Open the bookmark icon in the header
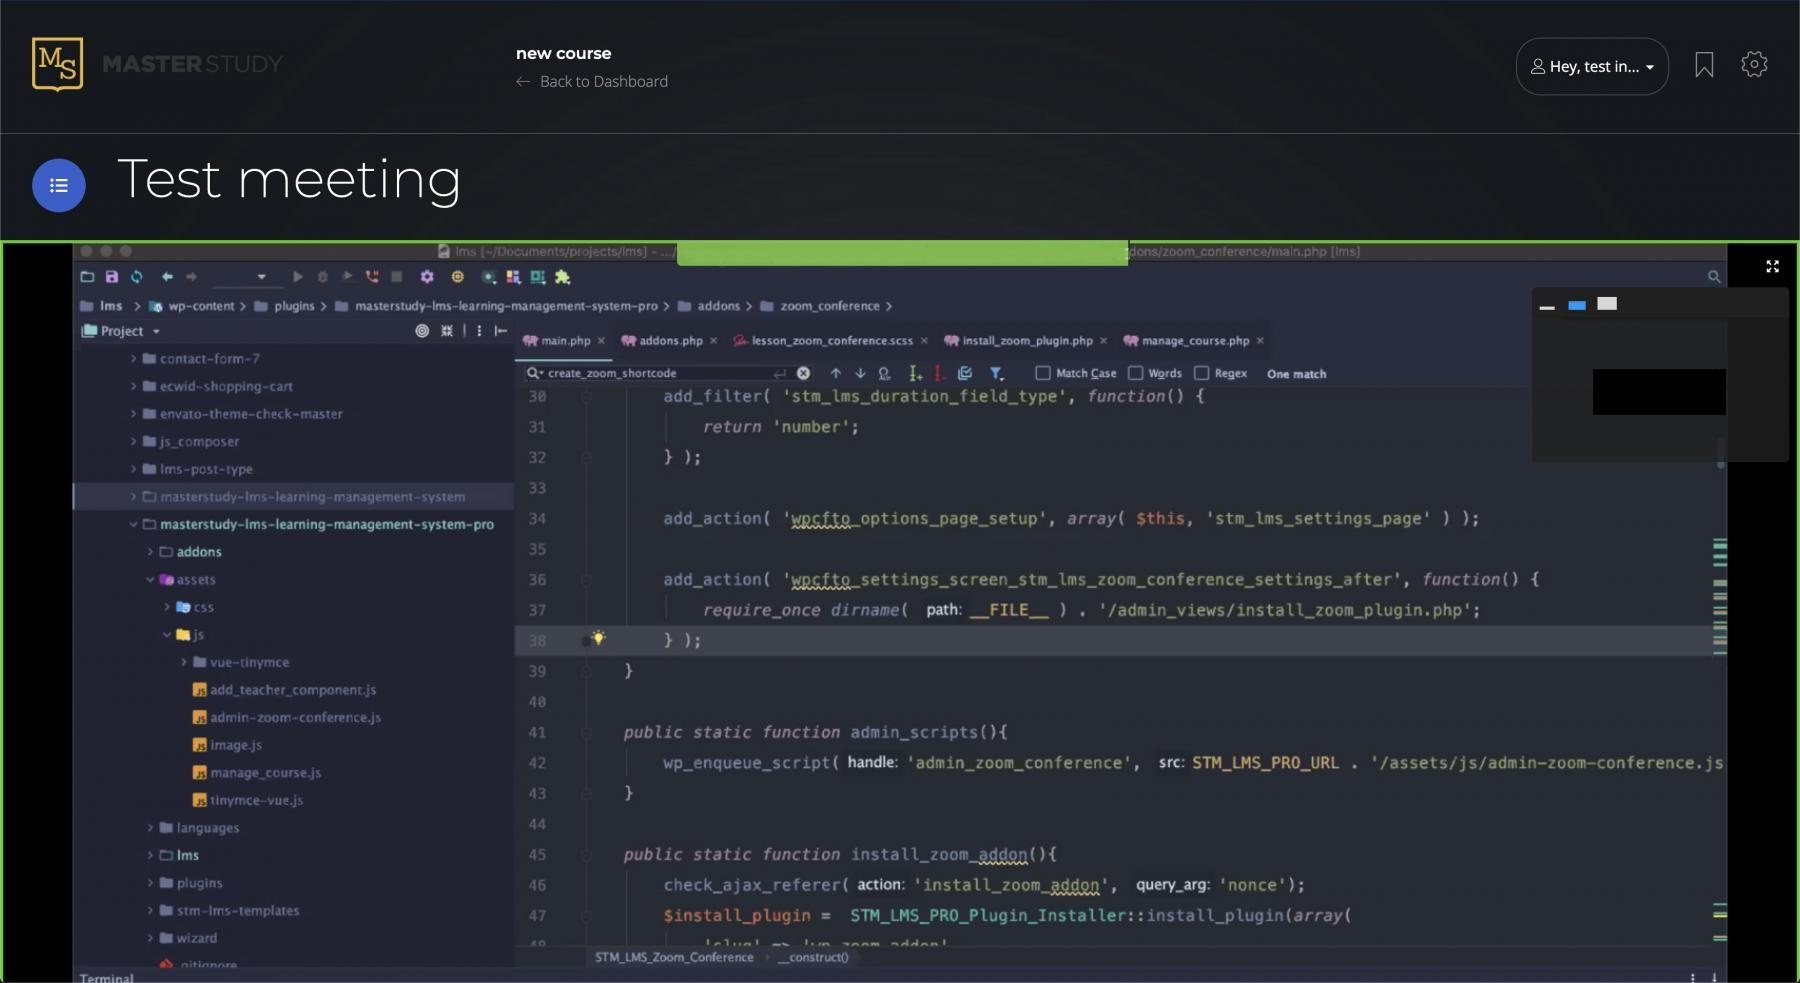This screenshot has height=983, width=1800. pyautogui.click(x=1704, y=66)
